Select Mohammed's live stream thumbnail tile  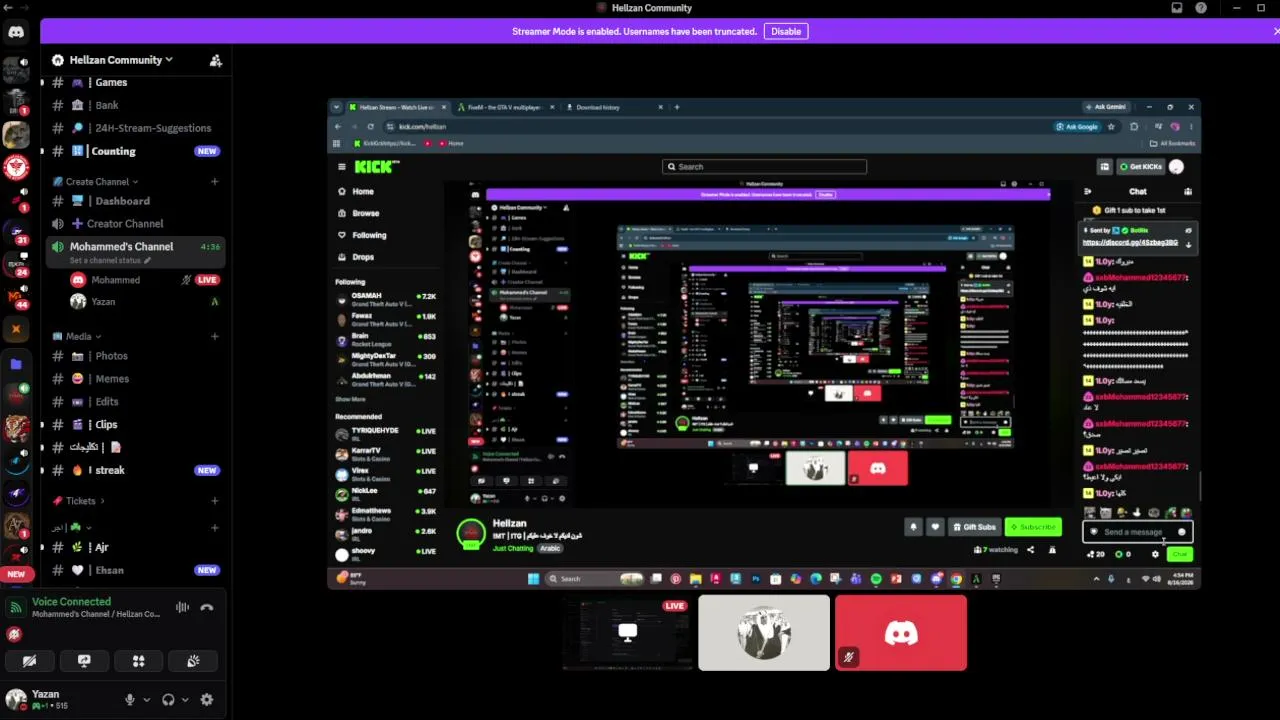(627, 633)
